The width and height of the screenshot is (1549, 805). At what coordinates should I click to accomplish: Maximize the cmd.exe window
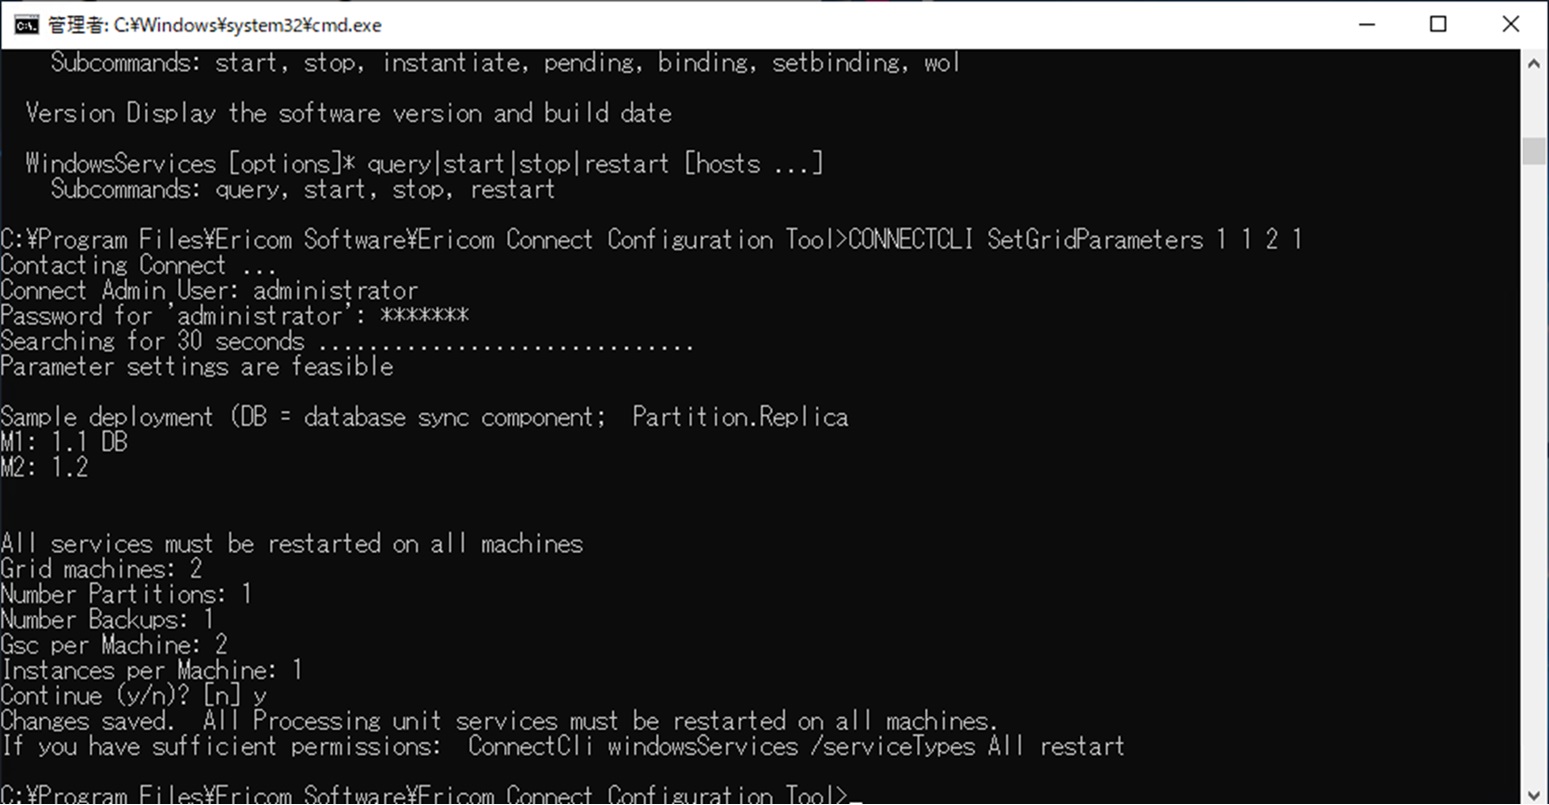point(1438,25)
